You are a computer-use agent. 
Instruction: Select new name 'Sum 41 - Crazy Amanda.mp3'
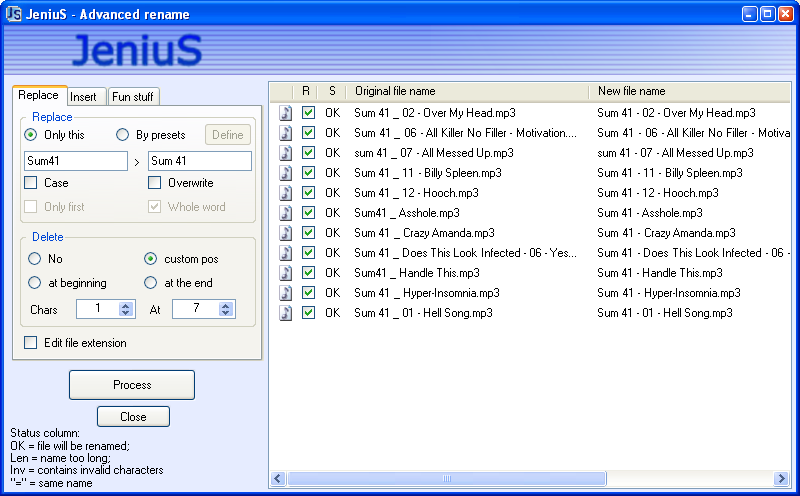tap(666, 233)
